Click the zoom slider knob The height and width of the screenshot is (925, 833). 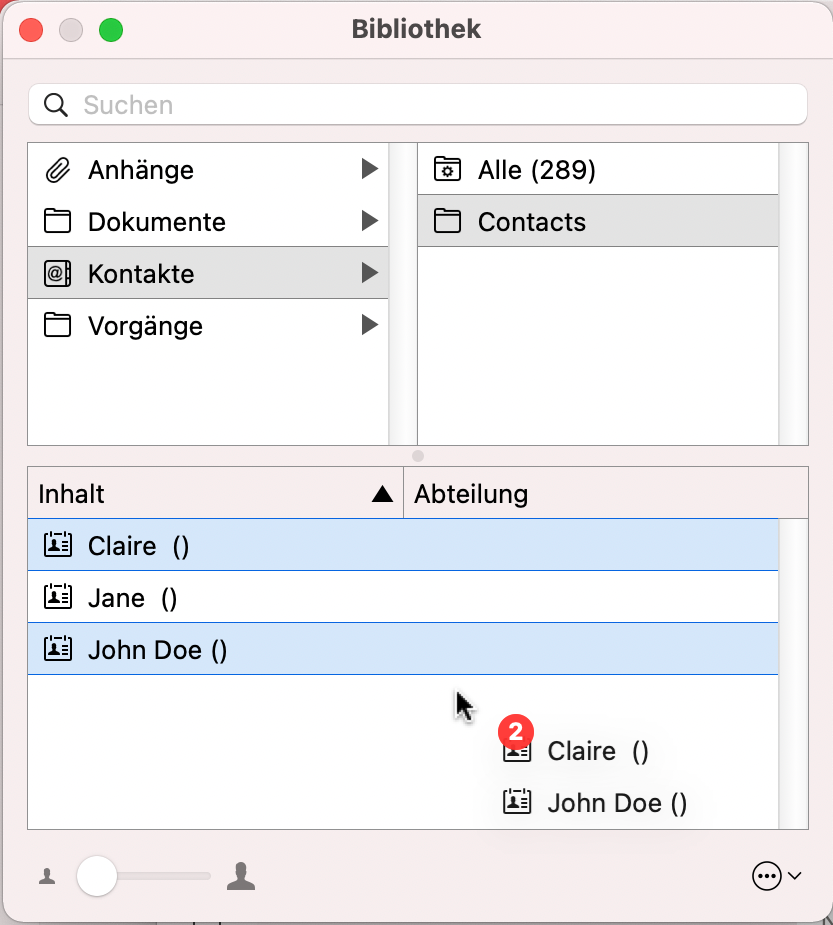click(x=97, y=876)
